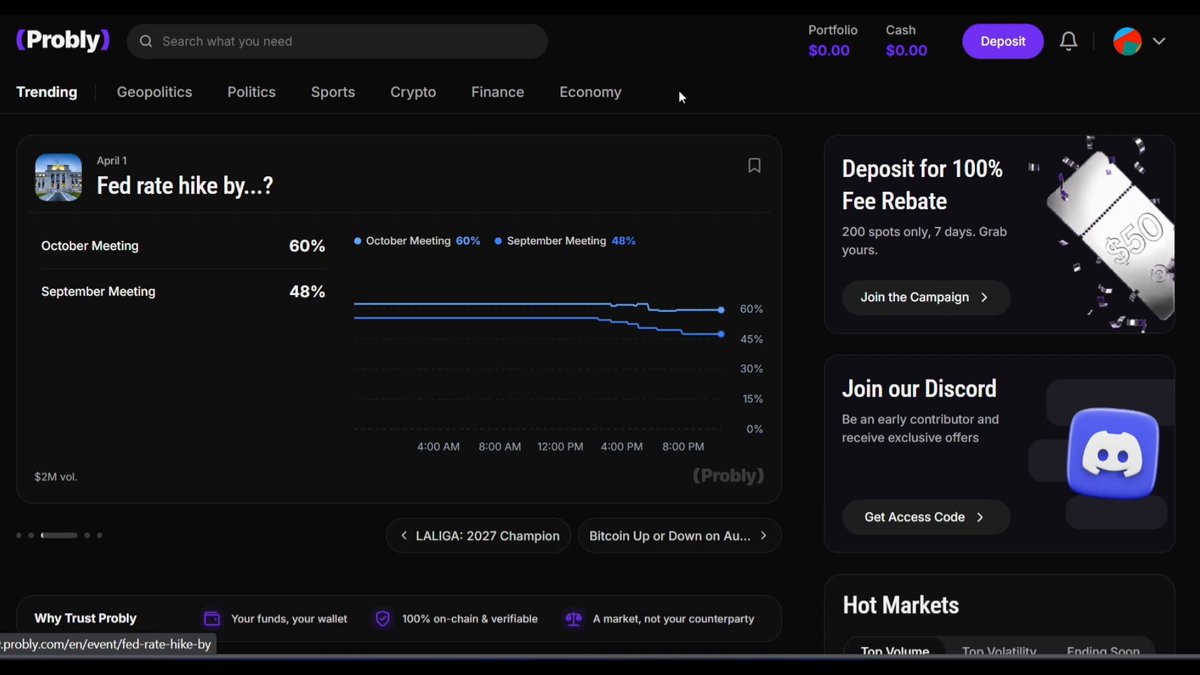Go to next market Bitcoin Up or Down
The height and width of the screenshot is (675, 1200).
(679, 536)
